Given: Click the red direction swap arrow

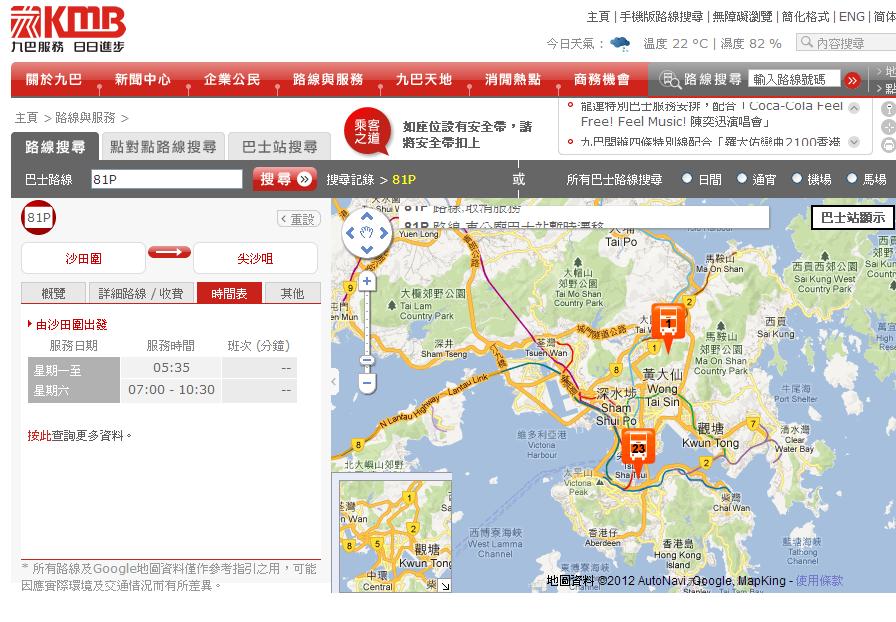Looking at the screenshot, I should coord(169,252).
